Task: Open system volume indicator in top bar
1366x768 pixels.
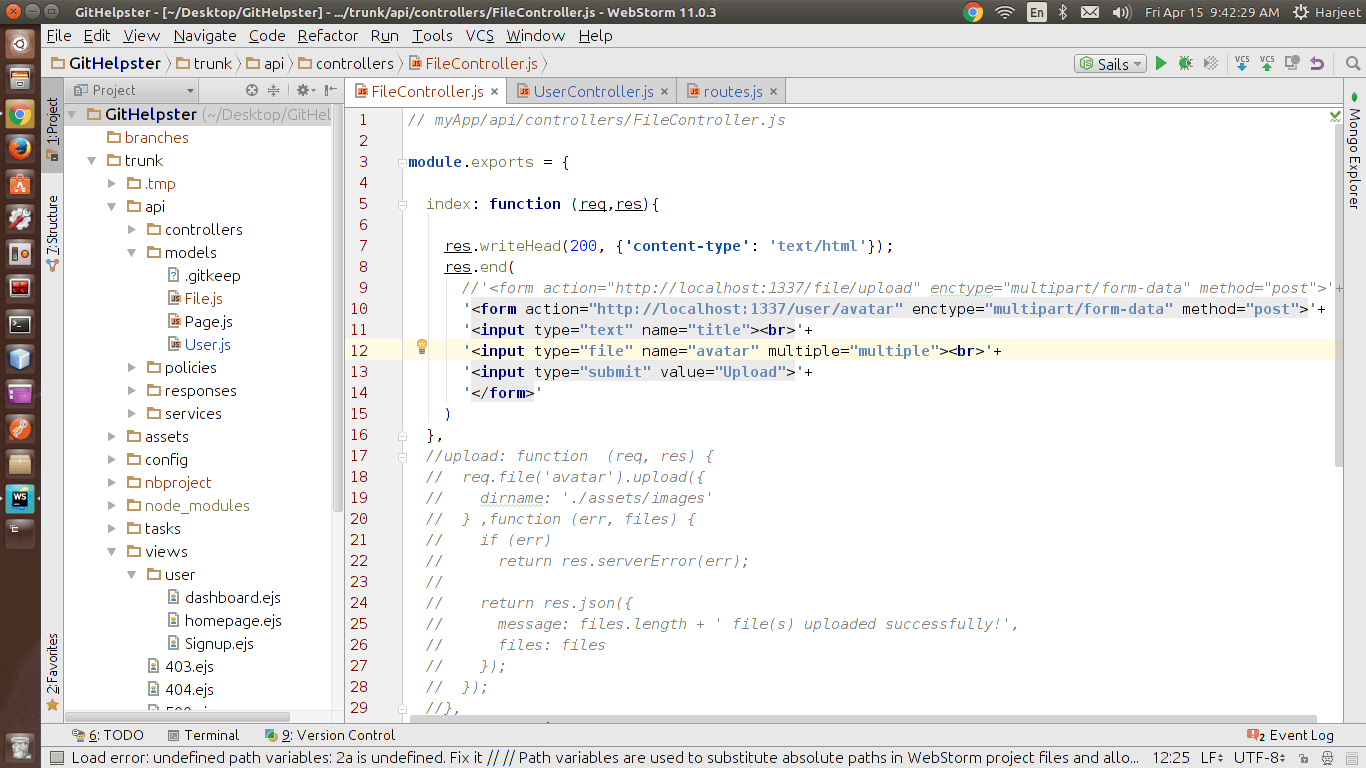Action: 1122,12
